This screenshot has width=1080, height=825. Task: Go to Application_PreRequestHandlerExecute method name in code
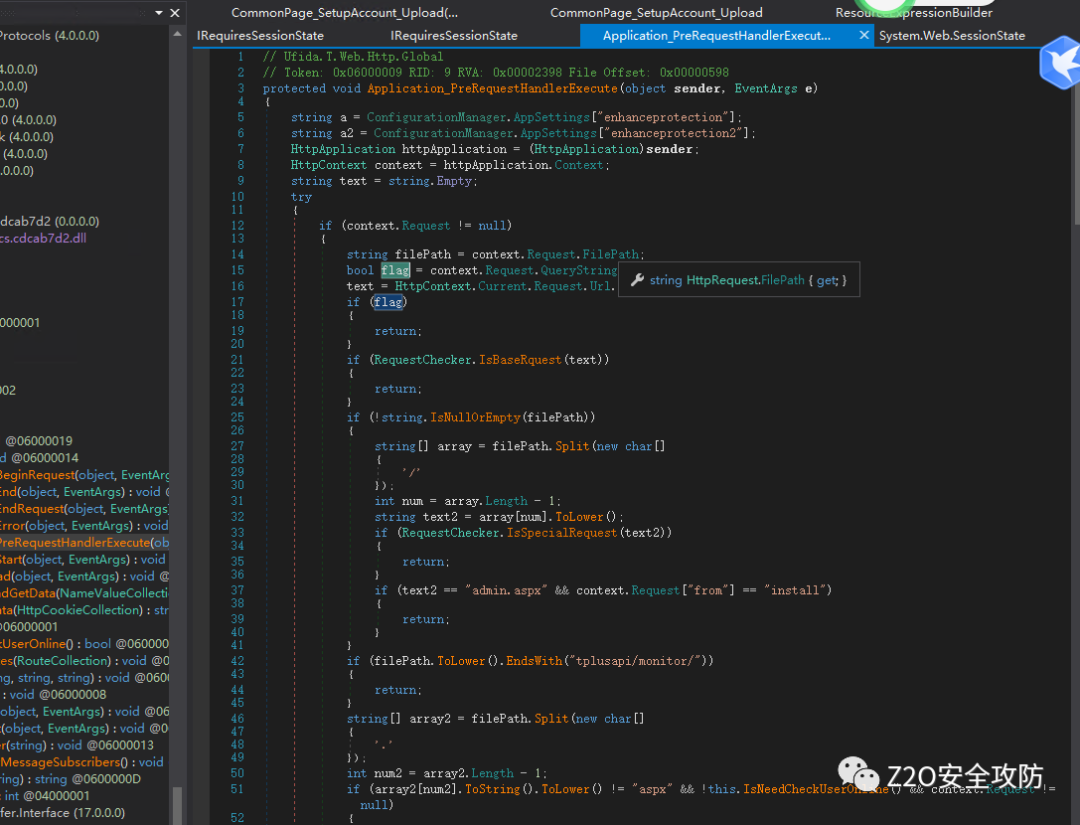pos(492,88)
